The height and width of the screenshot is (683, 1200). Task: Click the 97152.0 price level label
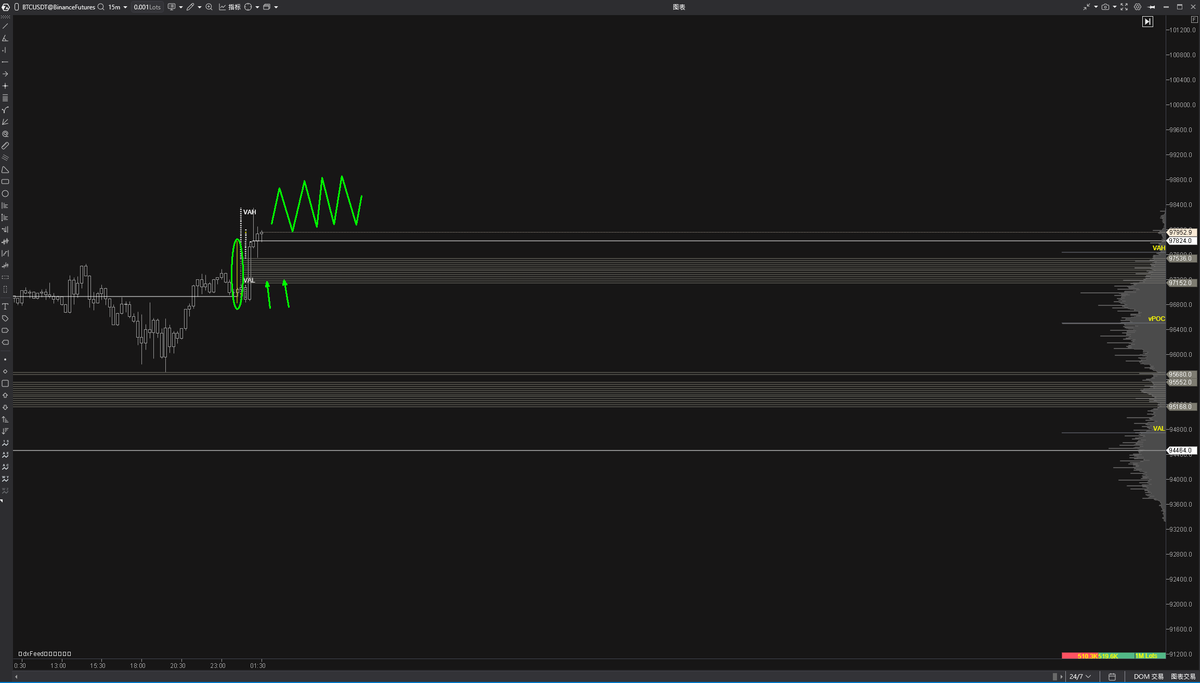coord(1181,283)
